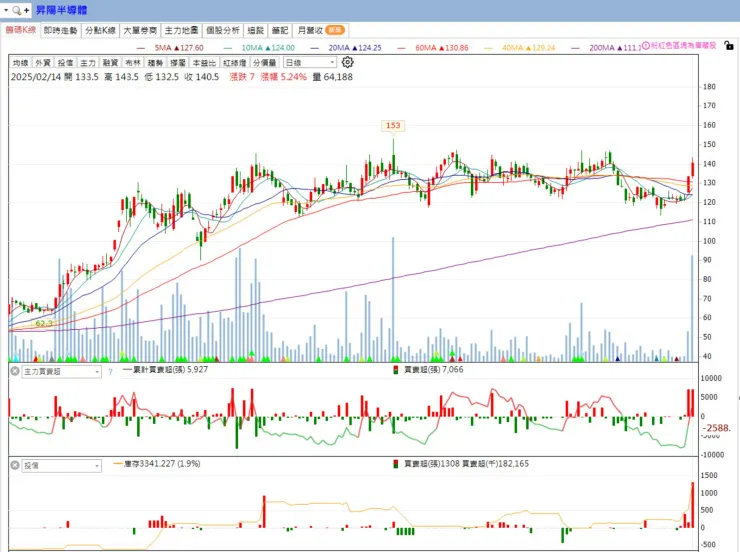
Task: Click the 10MA teal legend line
Action: (x=228, y=48)
